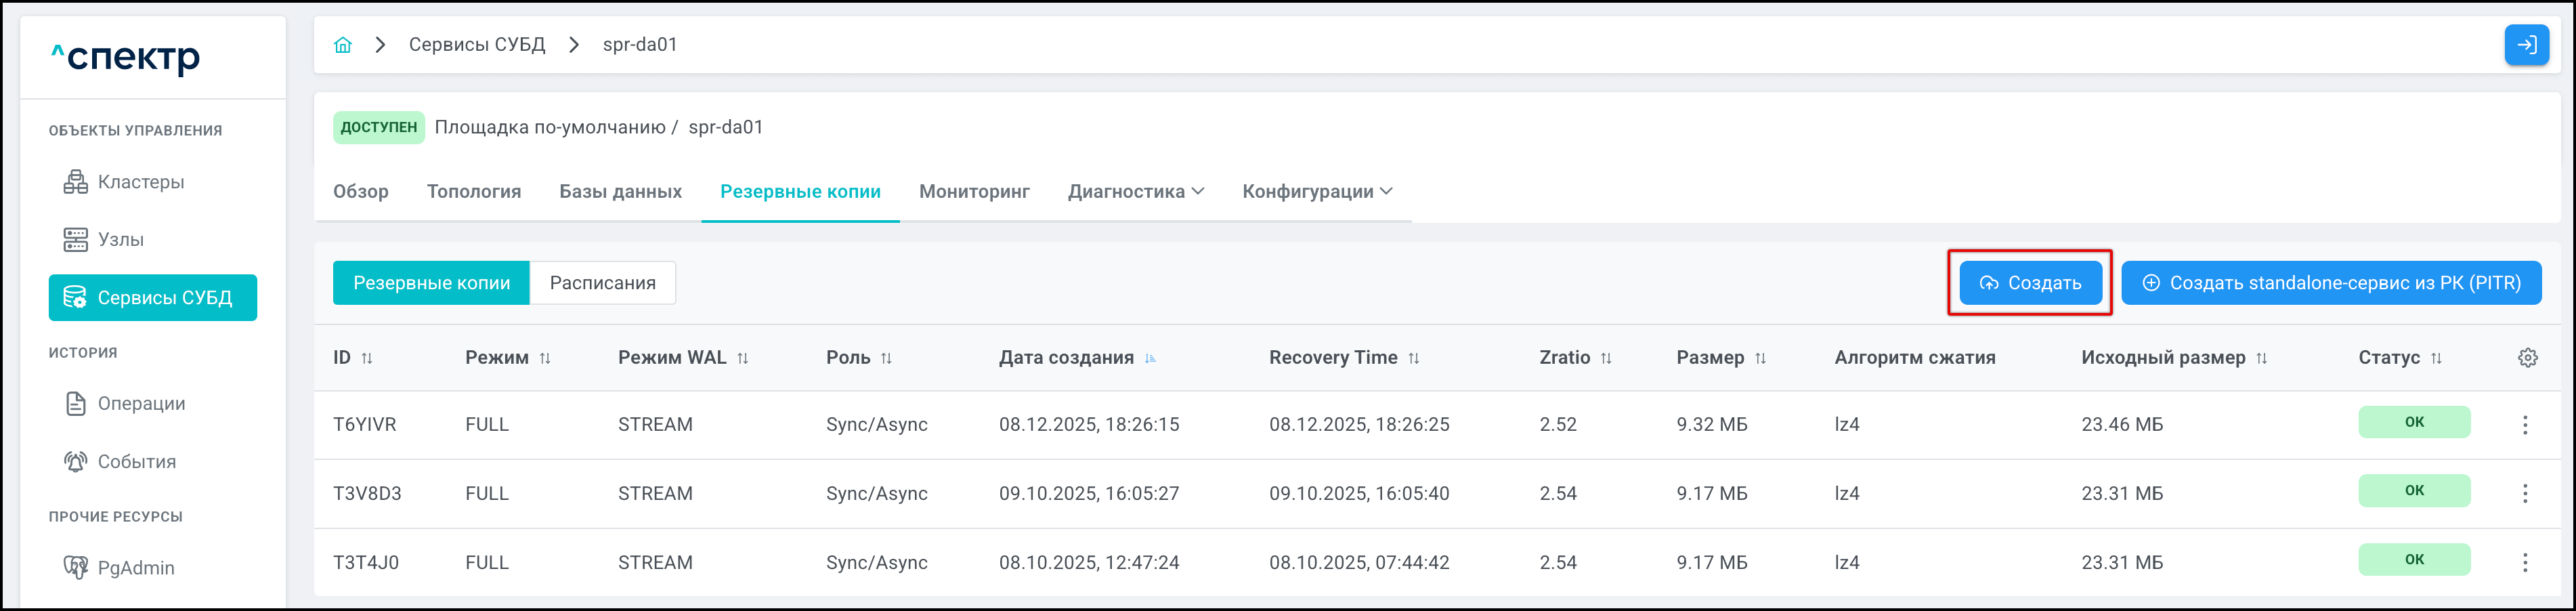Click the home icon in breadcrumb
The height and width of the screenshot is (611, 2576).
tap(343, 45)
